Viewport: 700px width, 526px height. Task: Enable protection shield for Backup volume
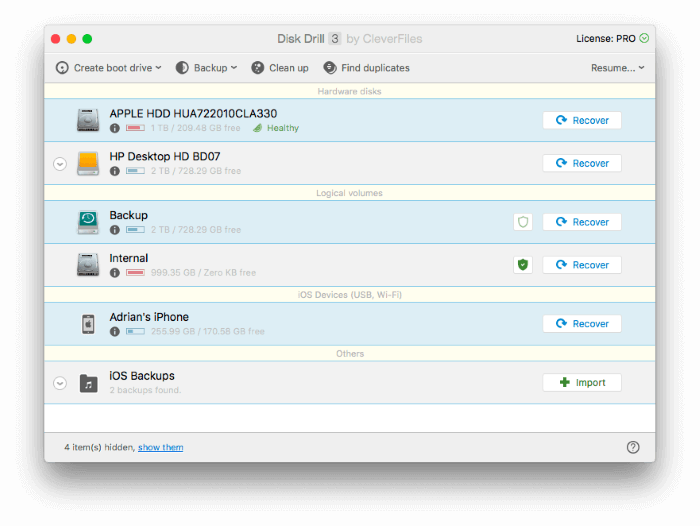coord(523,222)
